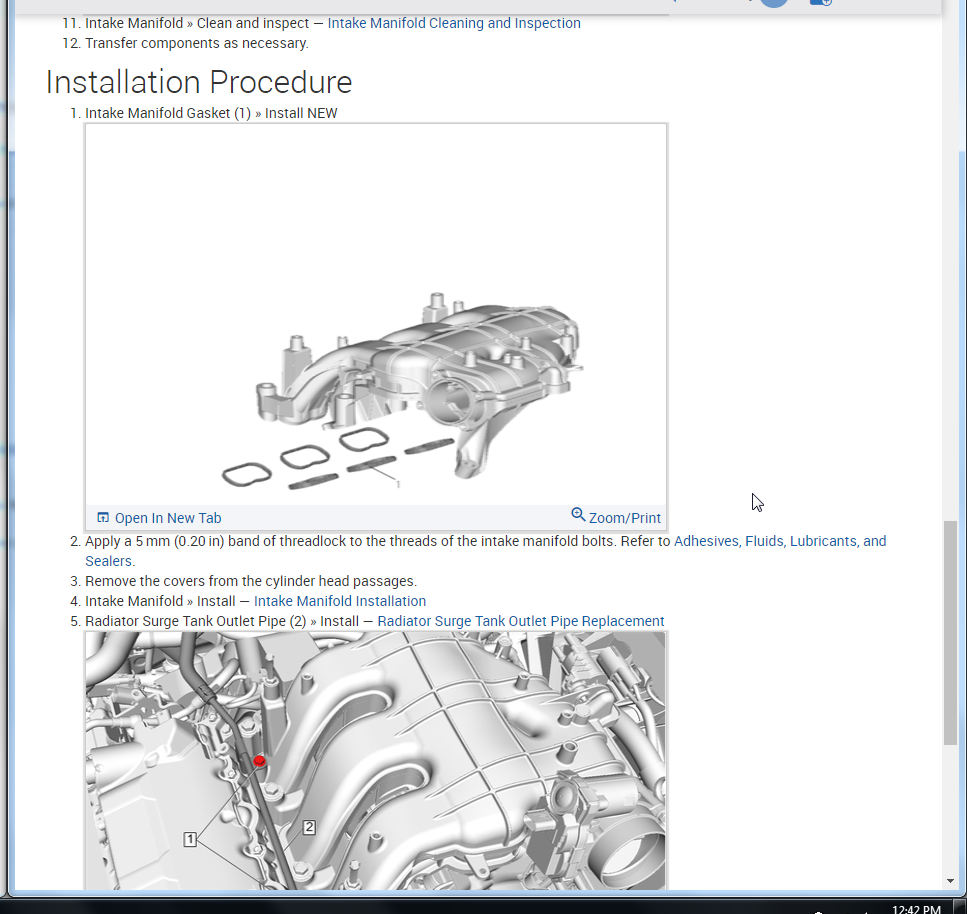The width and height of the screenshot is (967, 914).
Task: Click the Zoom/Print magnifier icon
Action: pyautogui.click(x=578, y=515)
